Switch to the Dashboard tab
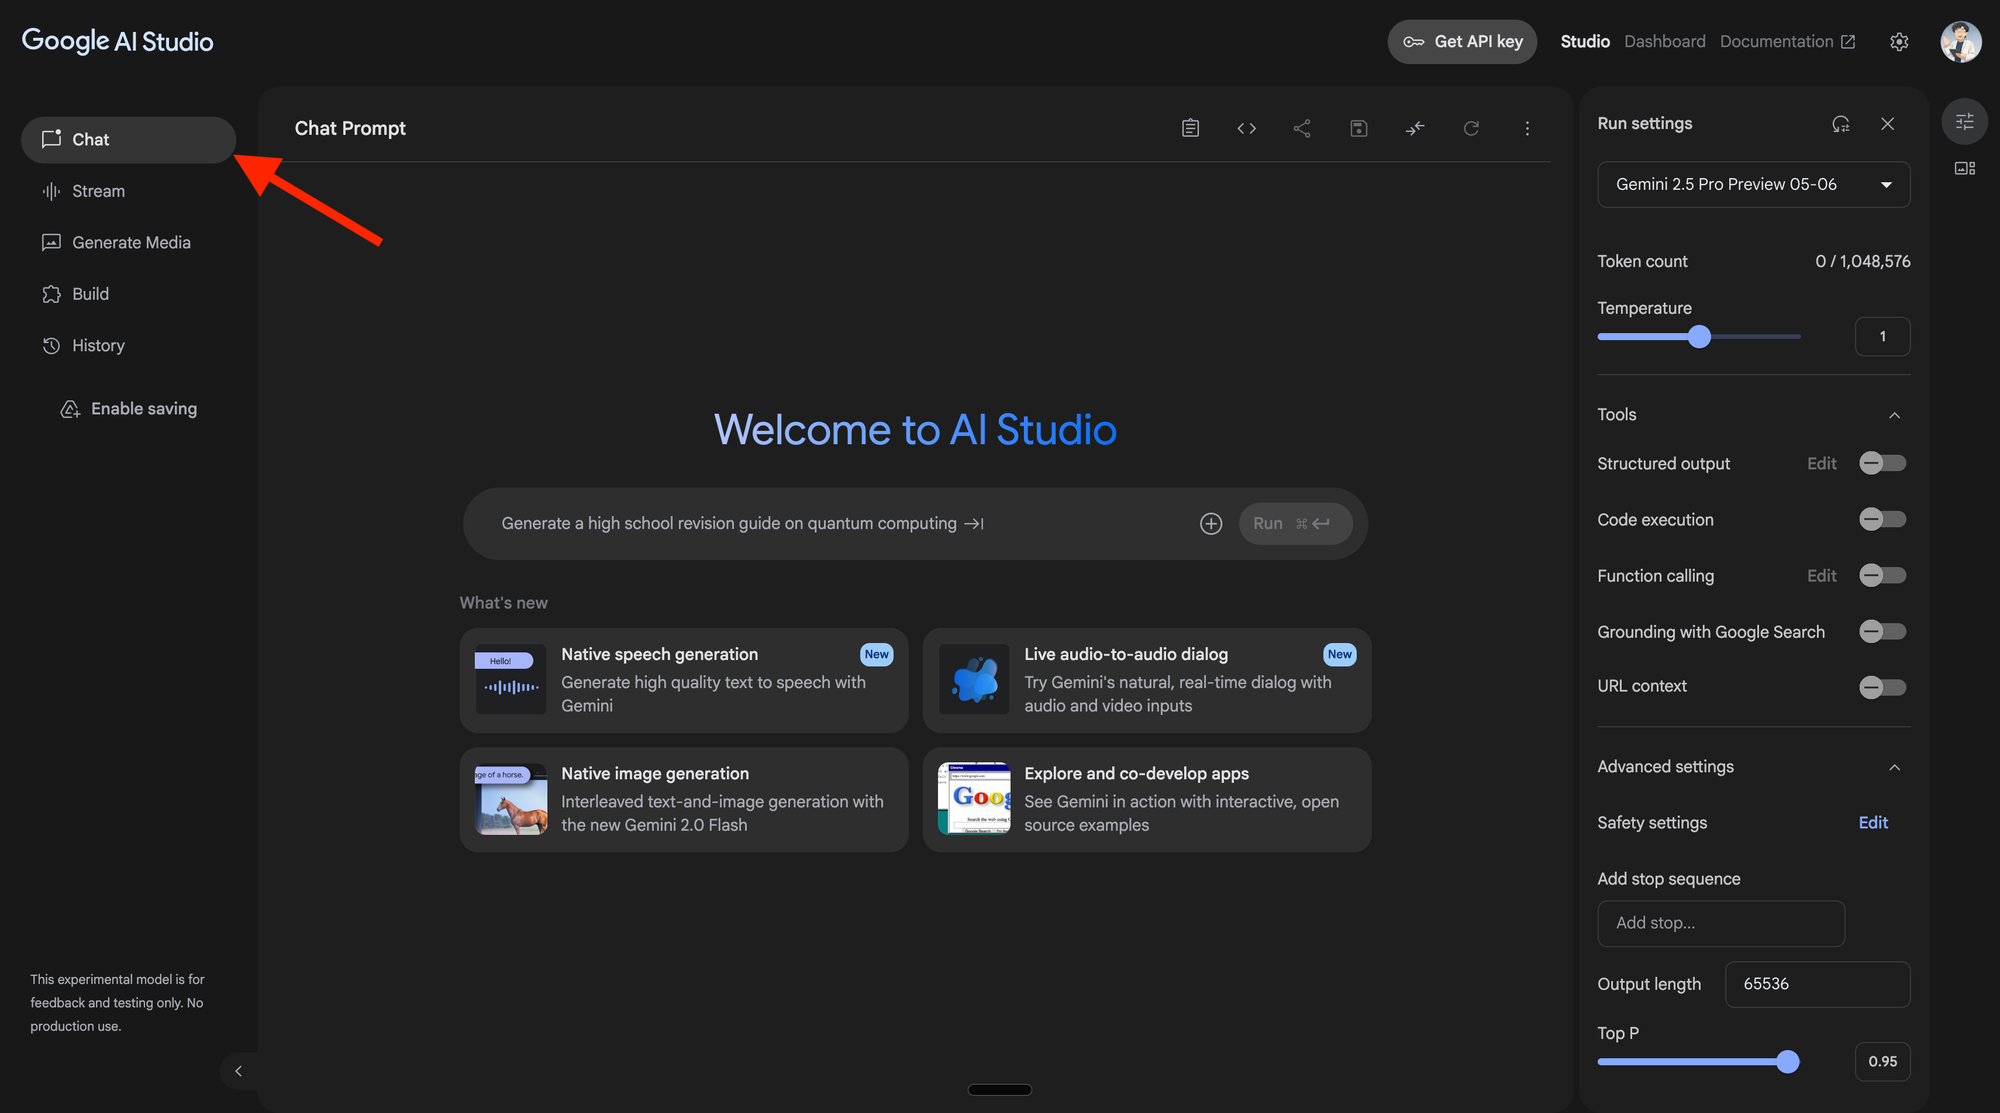The height and width of the screenshot is (1113, 2000). pos(1665,42)
